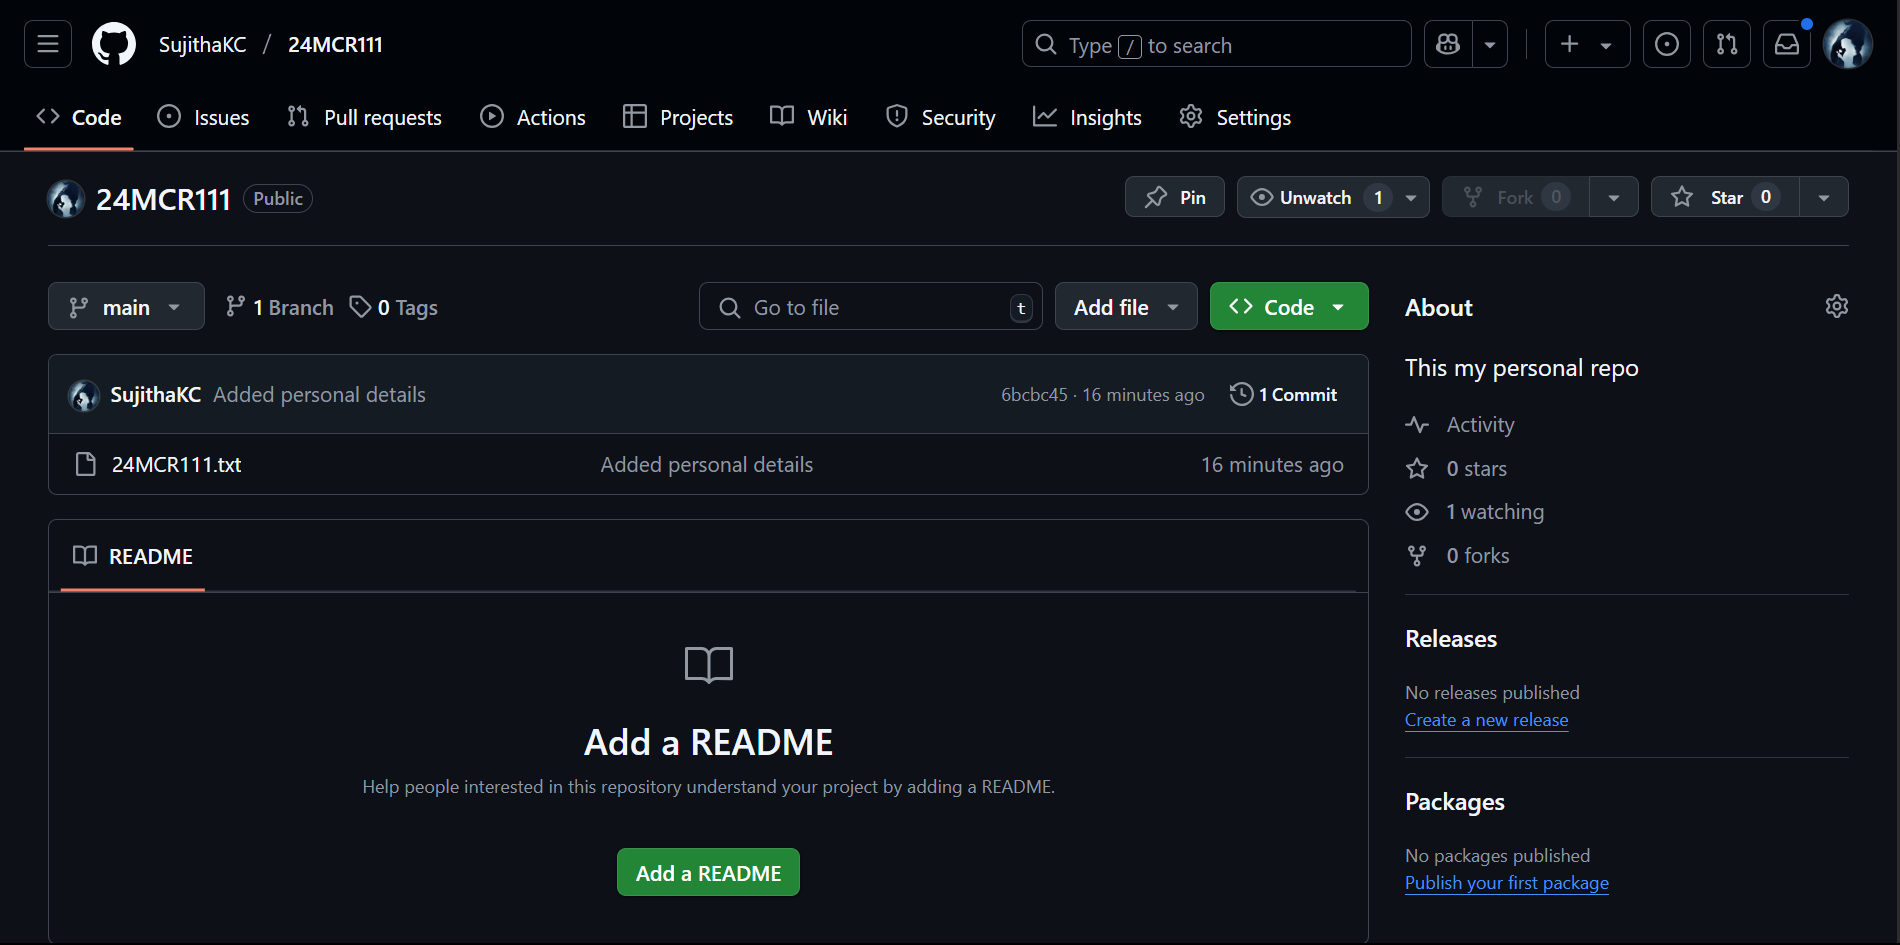This screenshot has width=1900, height=945.
Task: Open the 24MCR111 breadcrumb link
Action: point(335,45)
